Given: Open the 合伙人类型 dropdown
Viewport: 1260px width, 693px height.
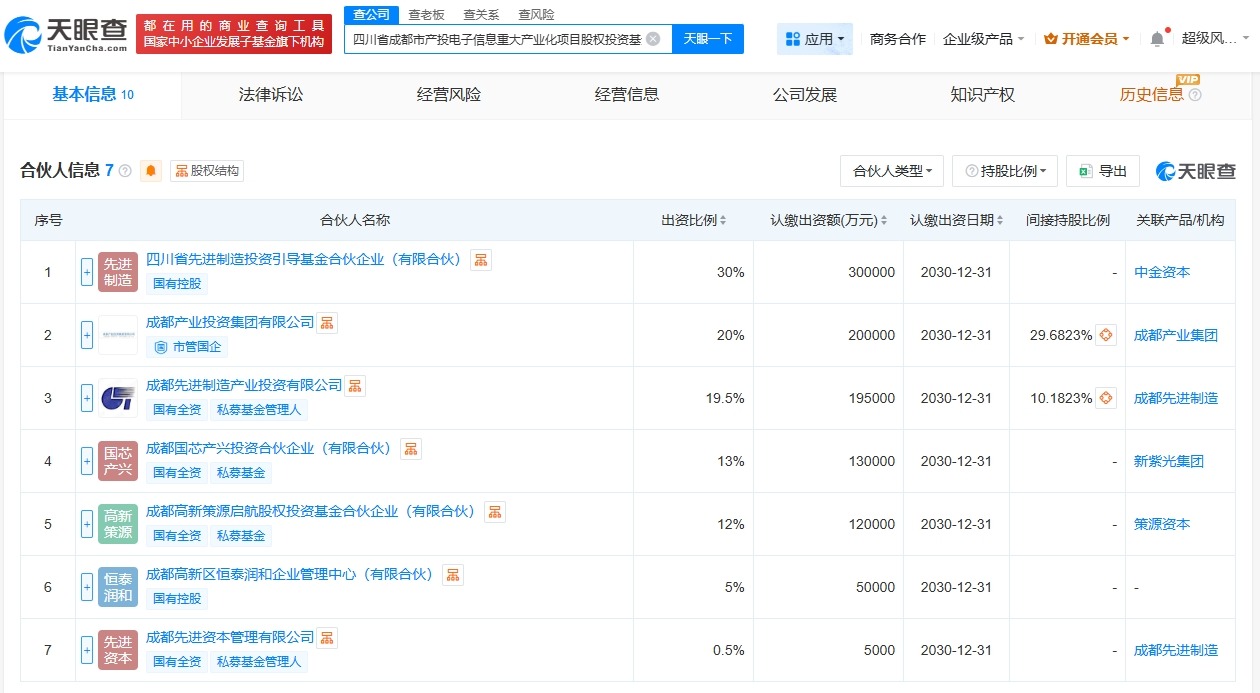Looking at the screenshot, I should click(891, 171).
